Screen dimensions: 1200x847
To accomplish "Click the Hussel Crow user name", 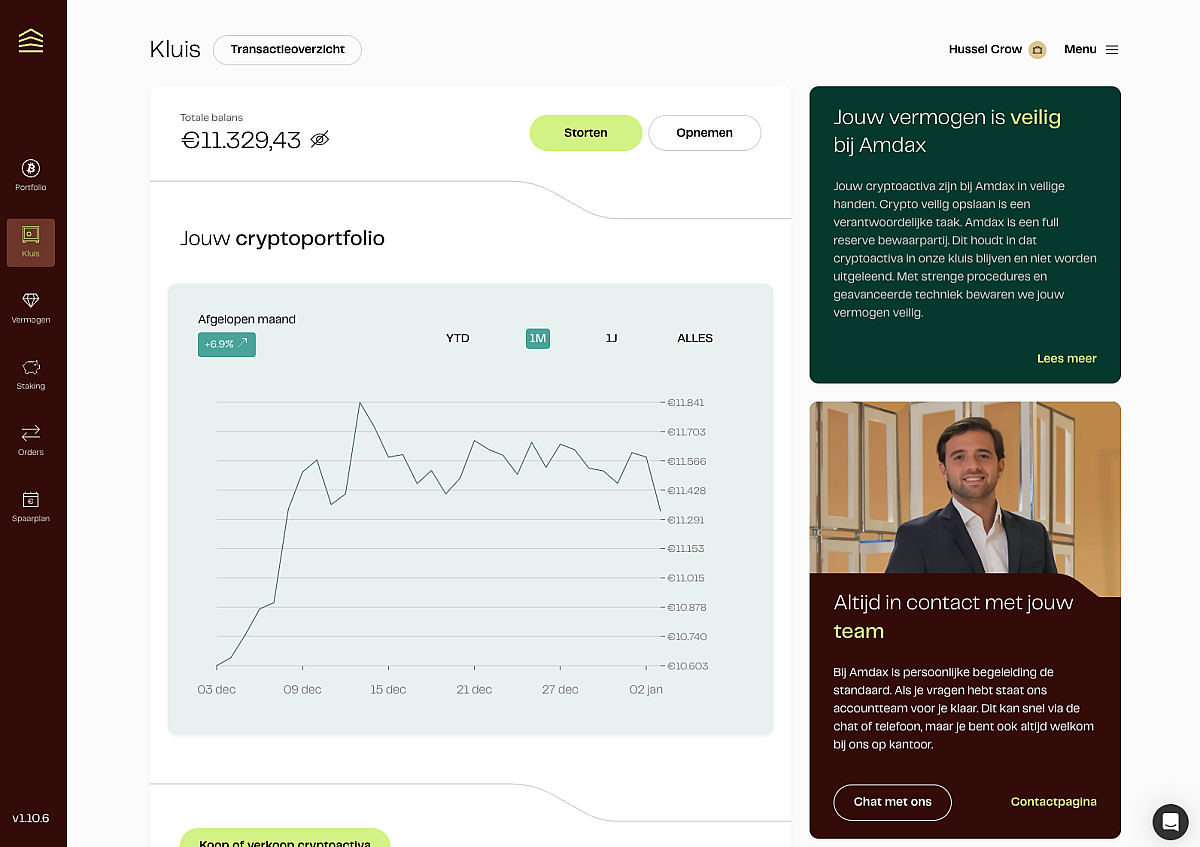I will tap(985, 49).
